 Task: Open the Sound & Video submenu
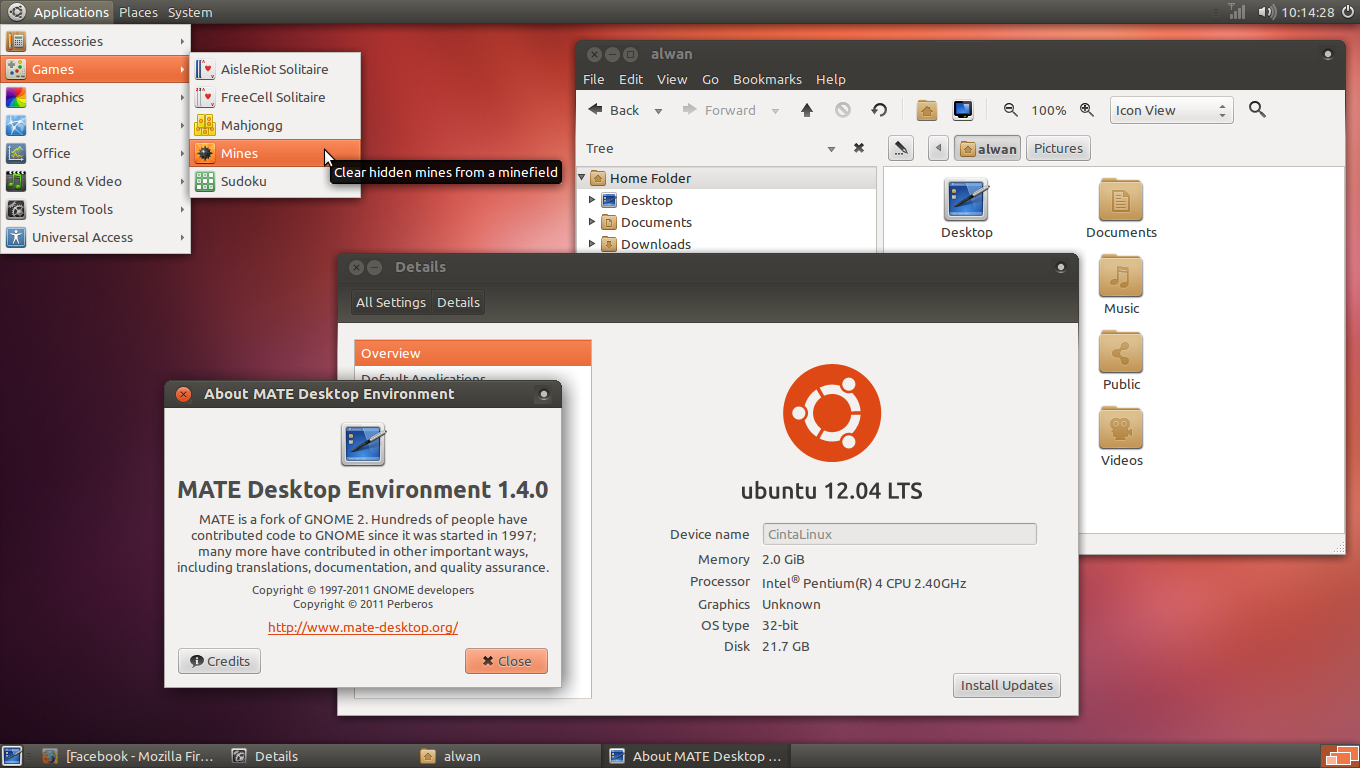click(x=96, y=181)
